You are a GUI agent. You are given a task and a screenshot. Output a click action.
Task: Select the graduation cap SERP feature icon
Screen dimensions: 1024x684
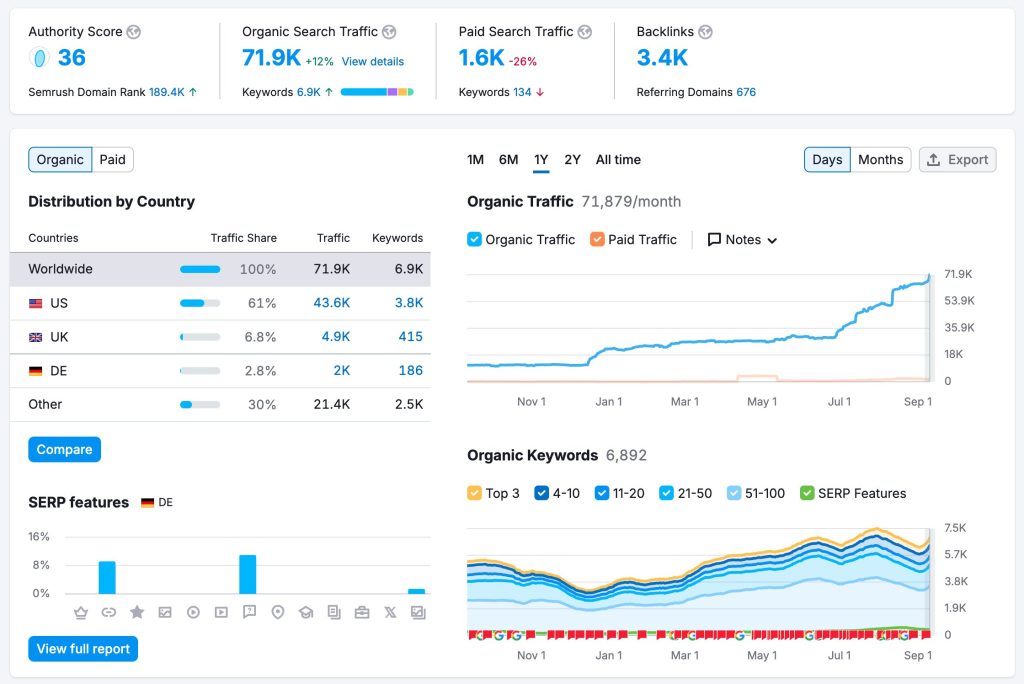(305, 612)
